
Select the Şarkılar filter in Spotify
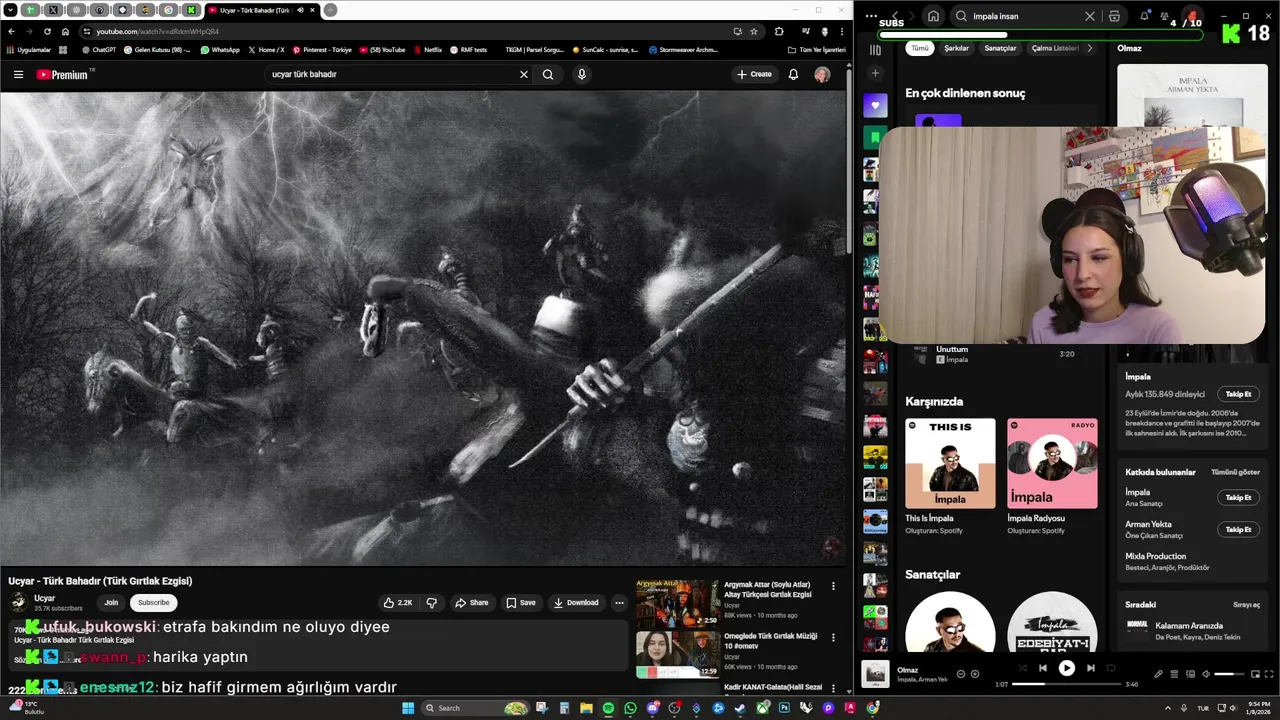(957, 48)
